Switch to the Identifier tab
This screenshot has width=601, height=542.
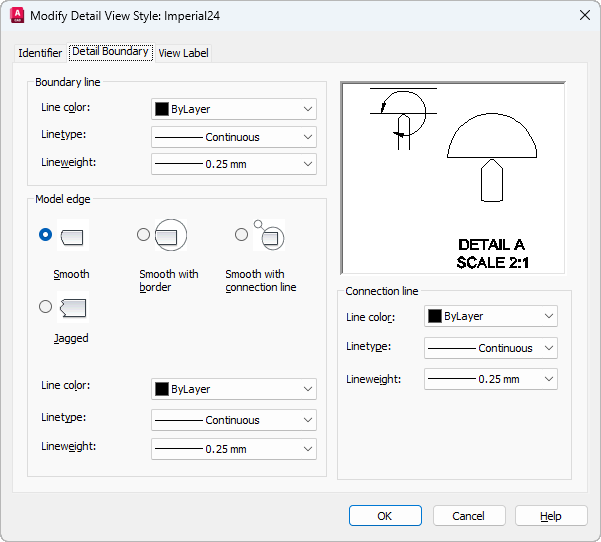40,53
